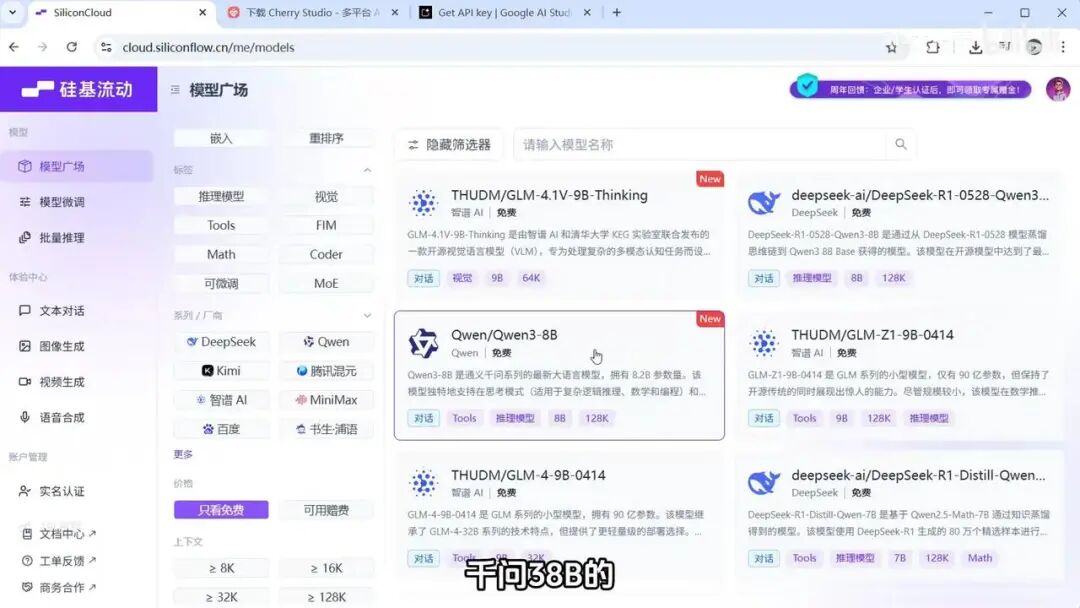The width and height of the screenshot is (1080, 608).
Task: Open the 文档中心 link
Action: (x=59, y=534)
